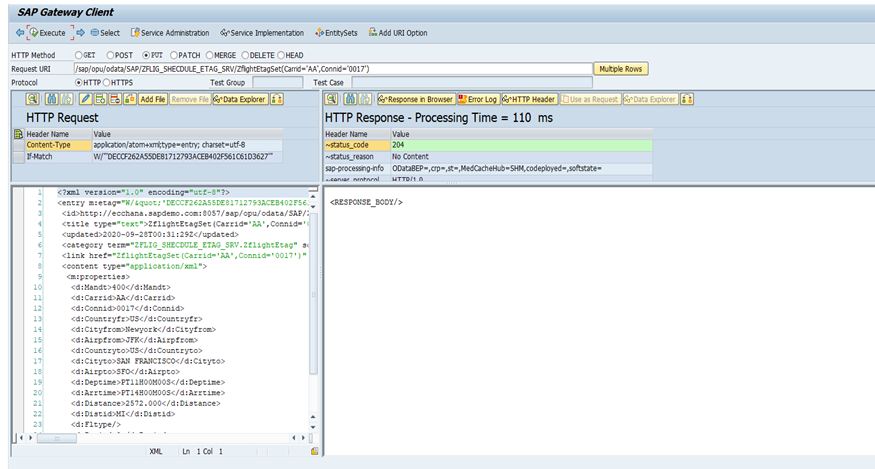Image resolution: width=875 pixels, height=469 pixels.
Task: Click the delete header row icon
Action: [115, 99]
